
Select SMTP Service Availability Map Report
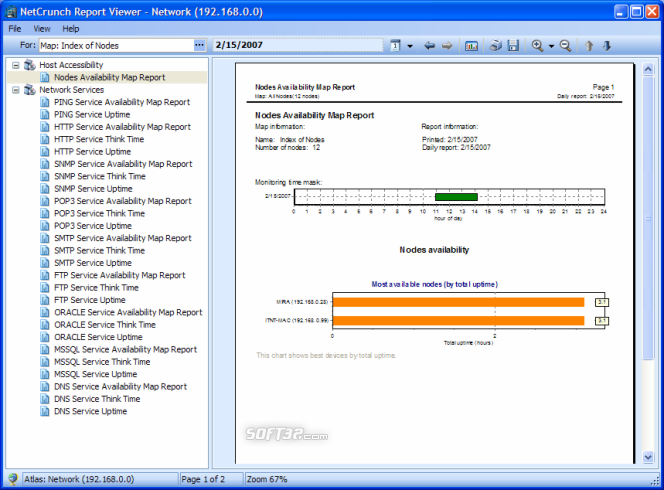click(x=123, y=238)
